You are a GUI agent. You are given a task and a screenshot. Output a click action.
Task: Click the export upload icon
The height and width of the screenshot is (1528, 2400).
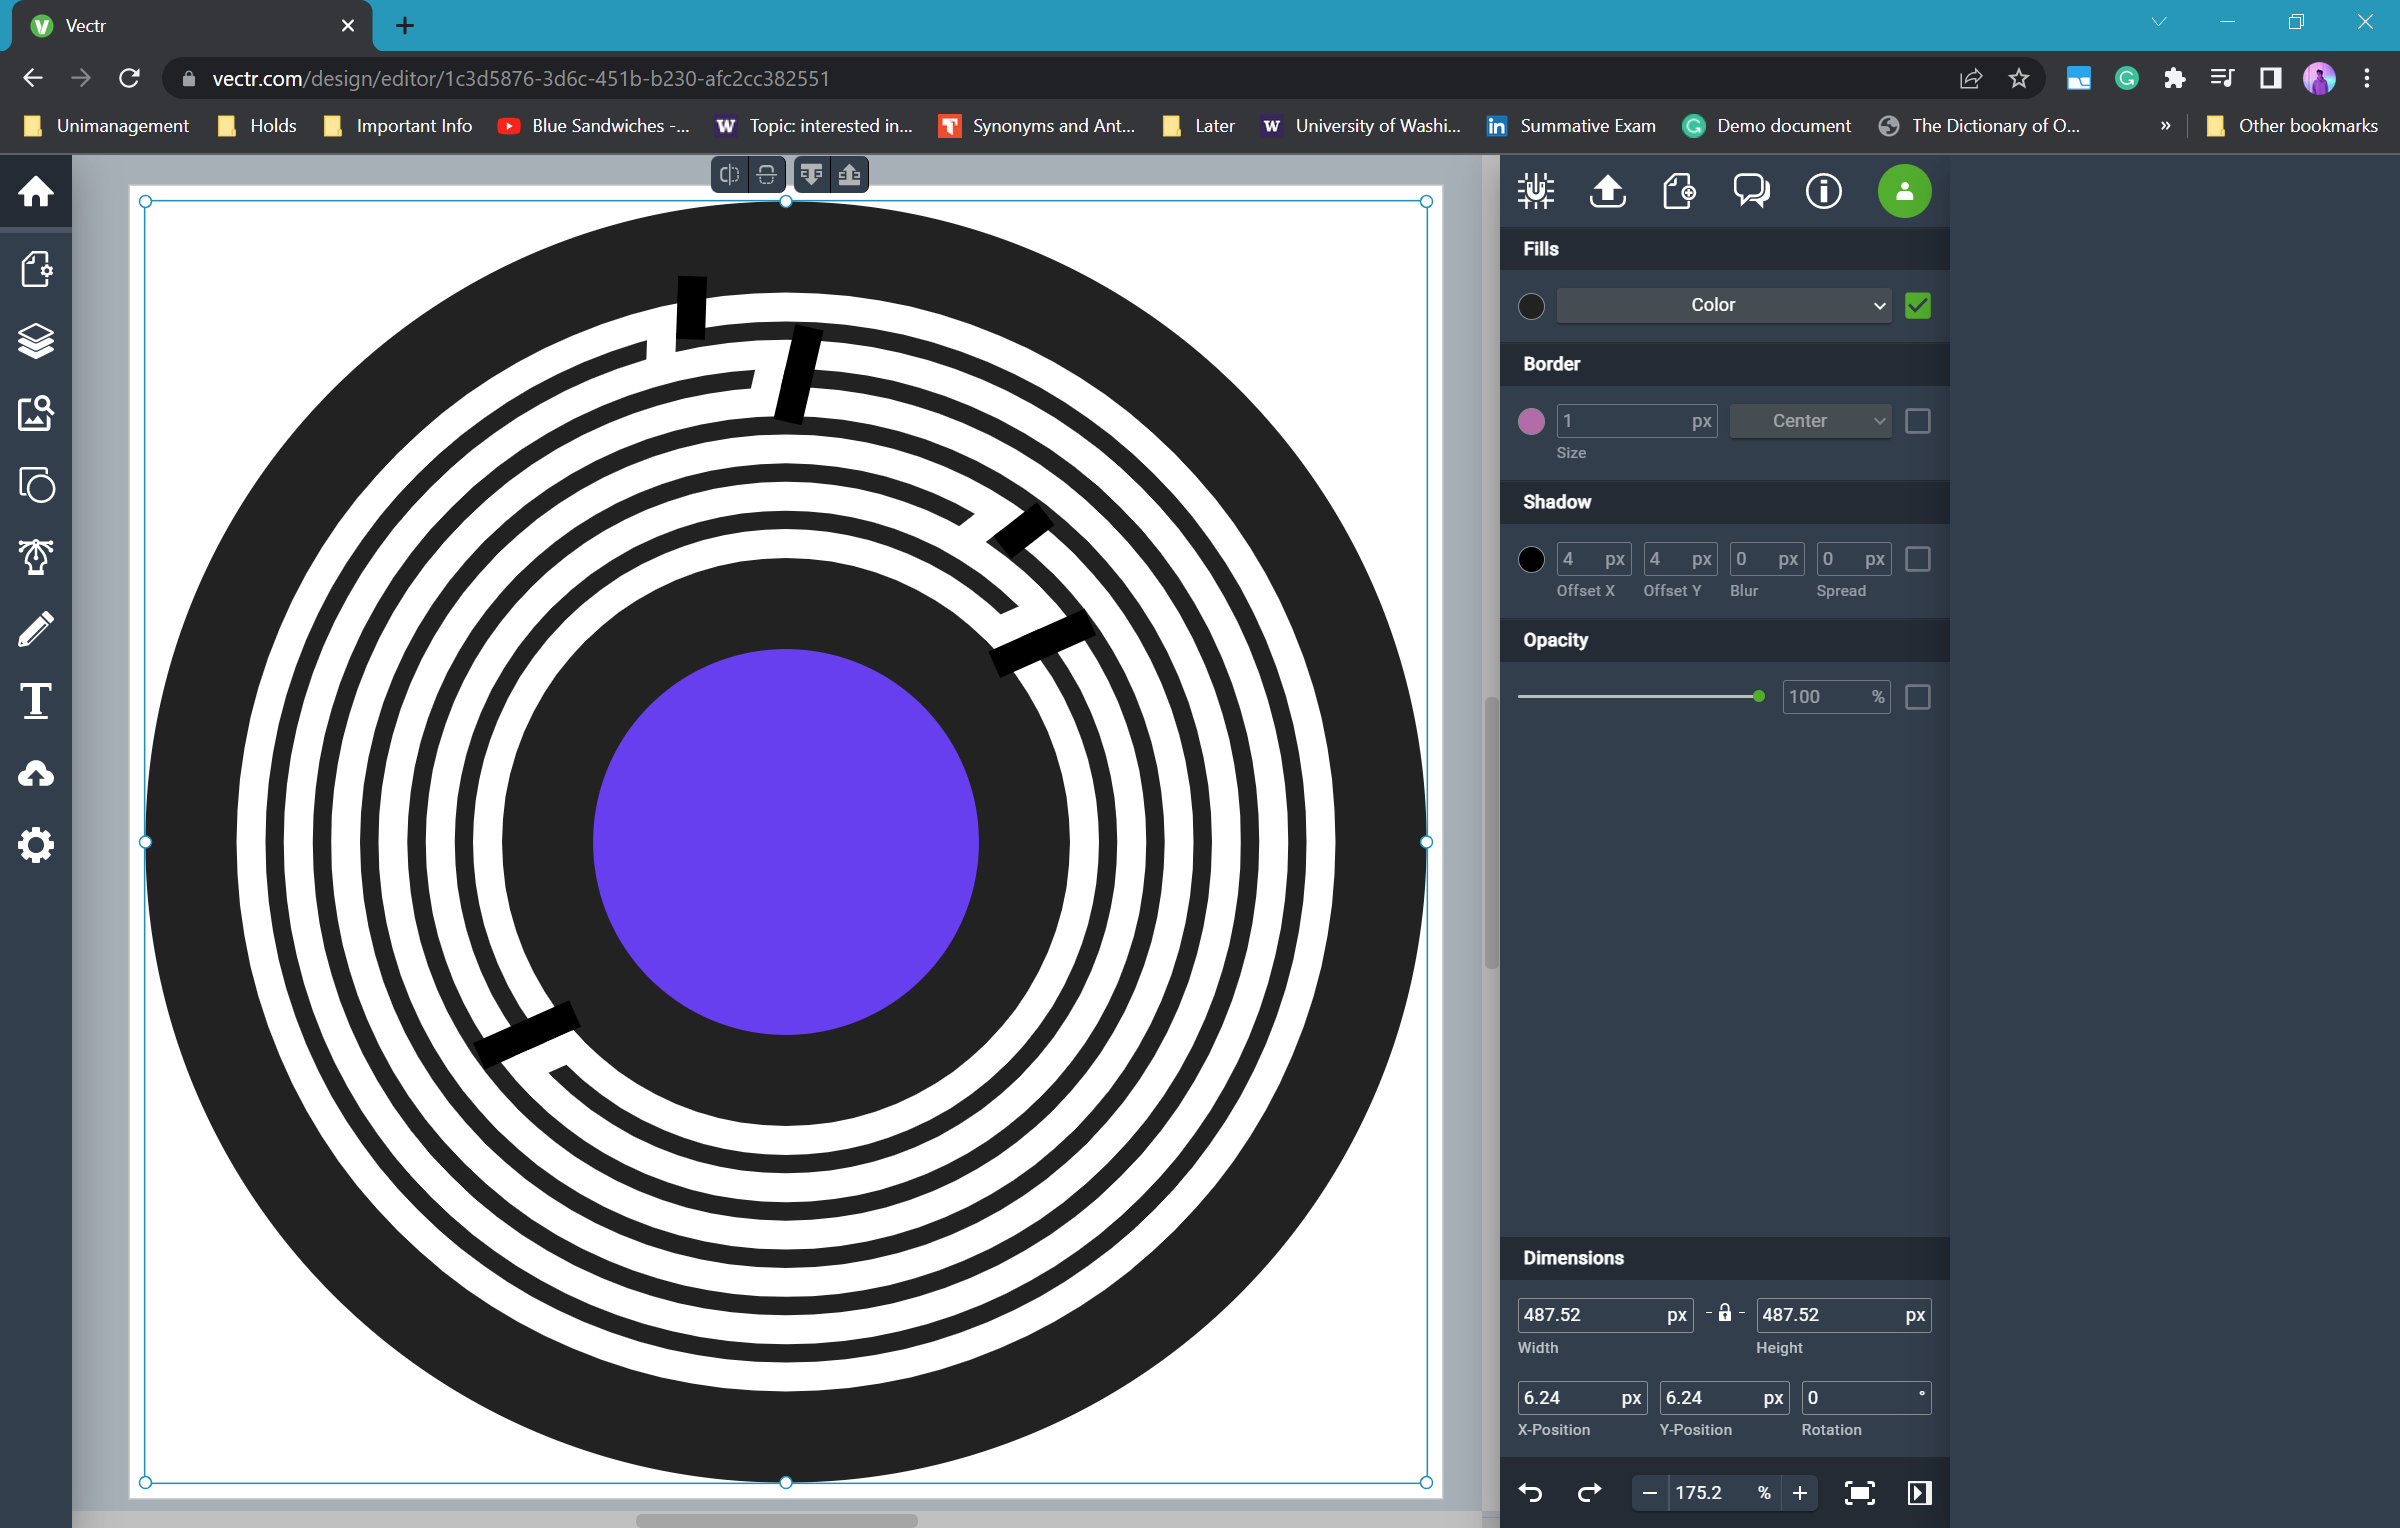click(x=1607, y=190)
